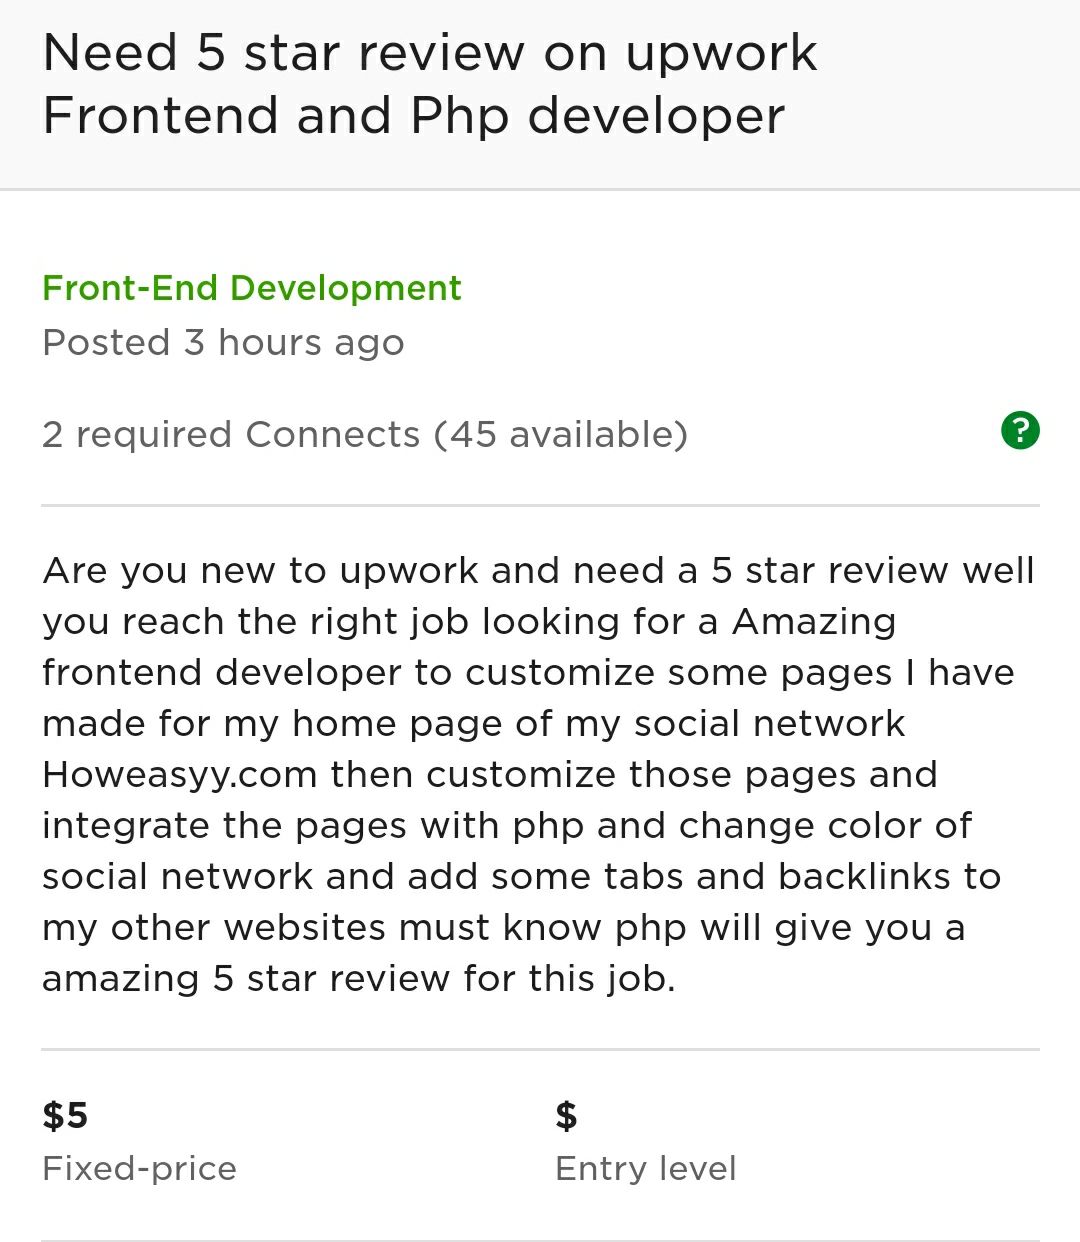Tap the single dollar sign experience indicator
The image size is (1080, 1242).
pos(566,1115)
